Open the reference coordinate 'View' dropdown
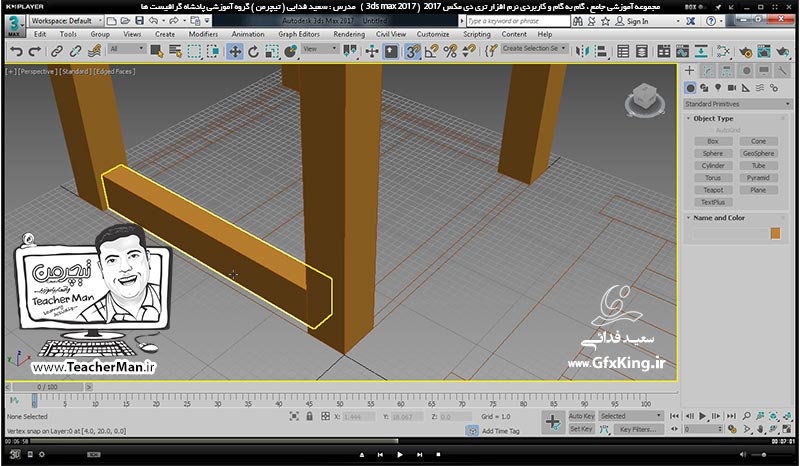Screen dimensions: 800x466 [x=320, y=49]
